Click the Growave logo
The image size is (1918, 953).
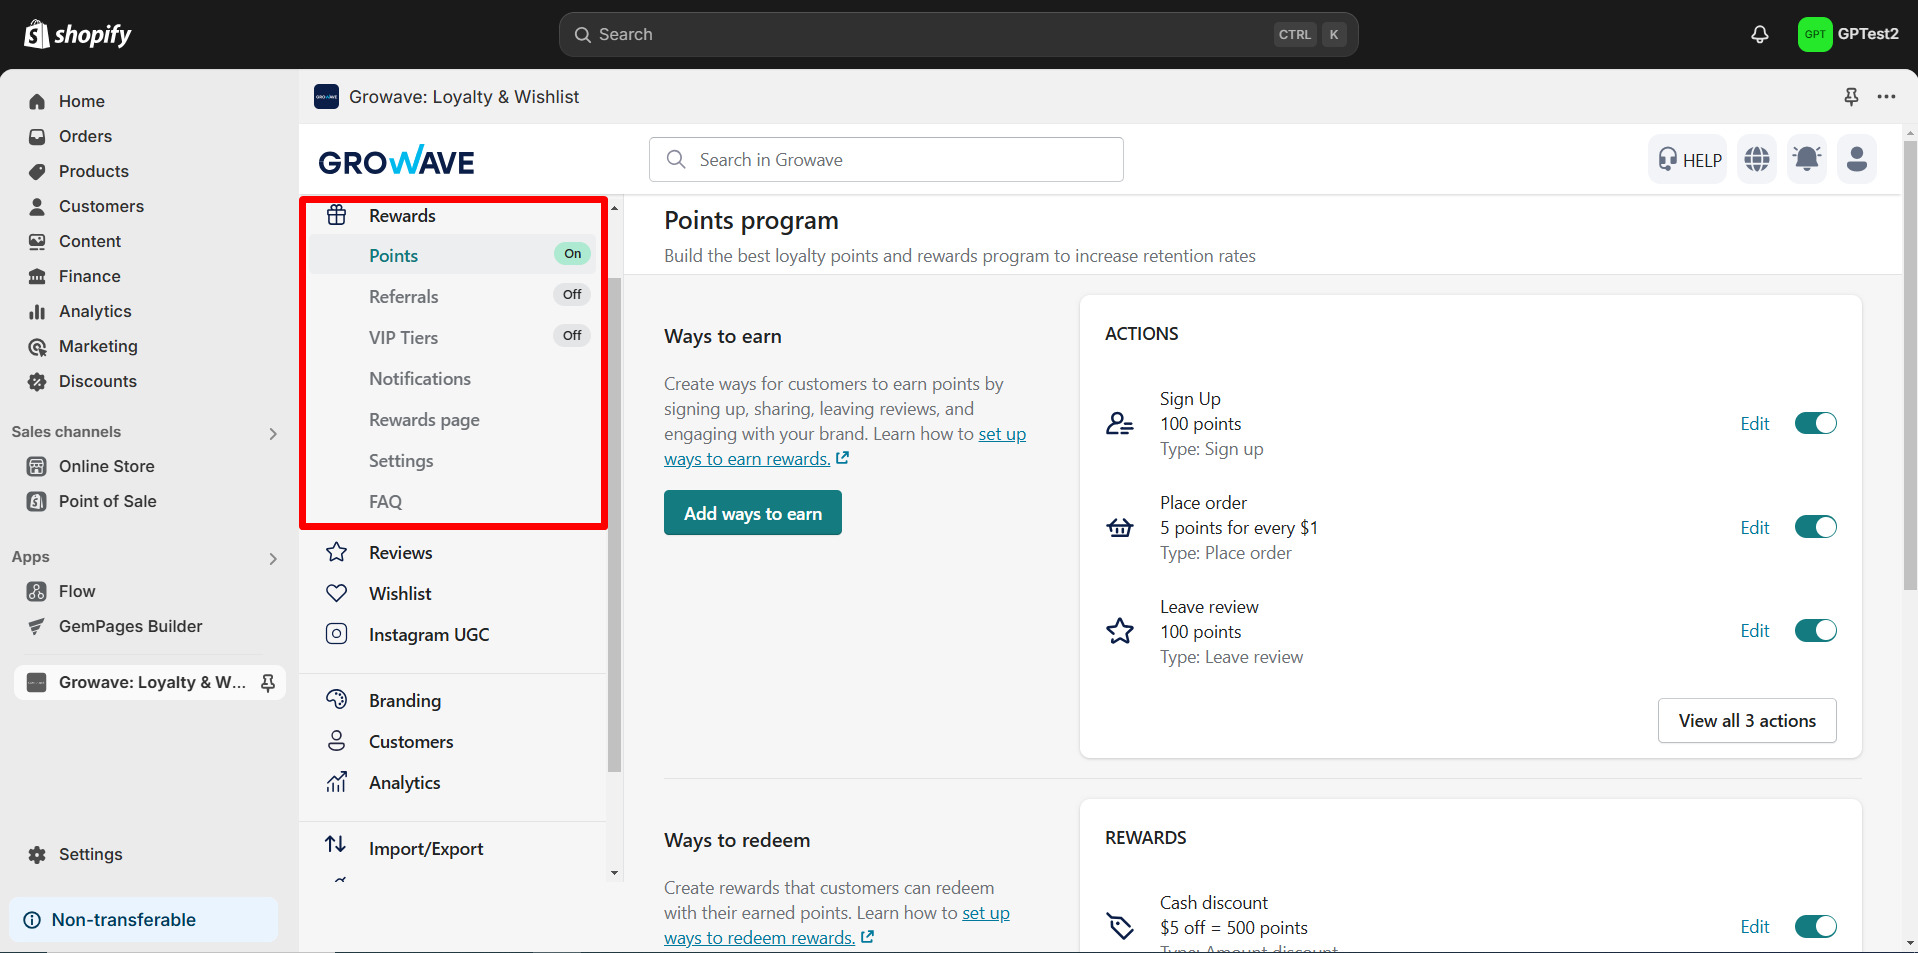click(396, 160)
